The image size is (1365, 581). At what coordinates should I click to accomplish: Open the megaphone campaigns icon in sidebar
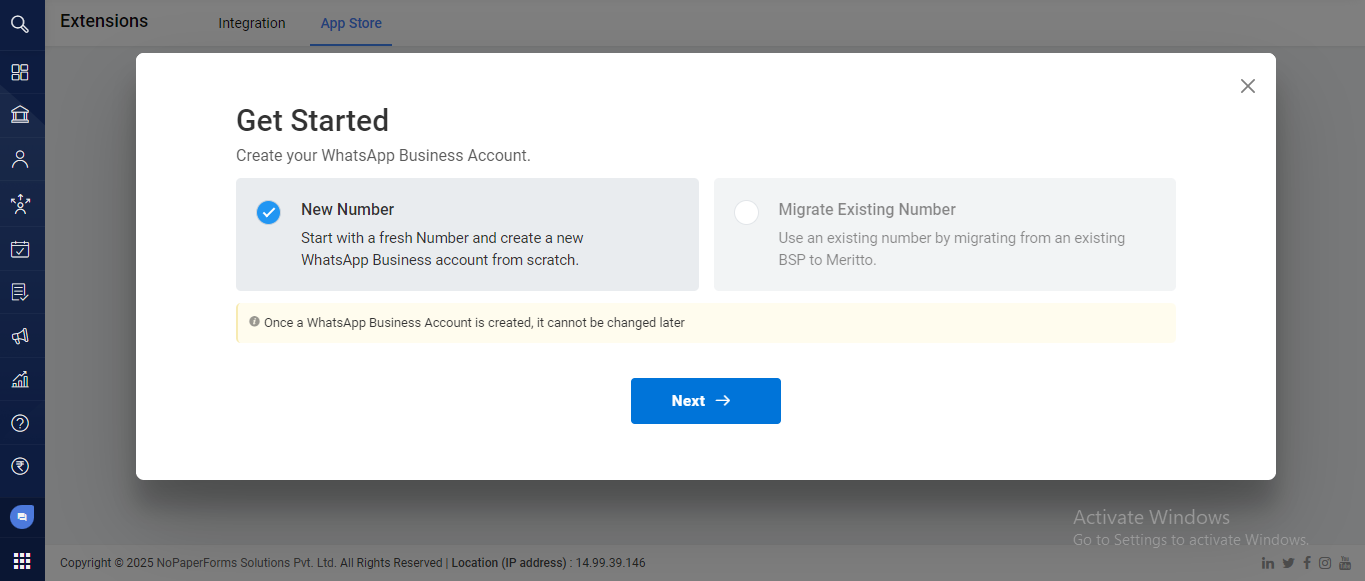20,336
